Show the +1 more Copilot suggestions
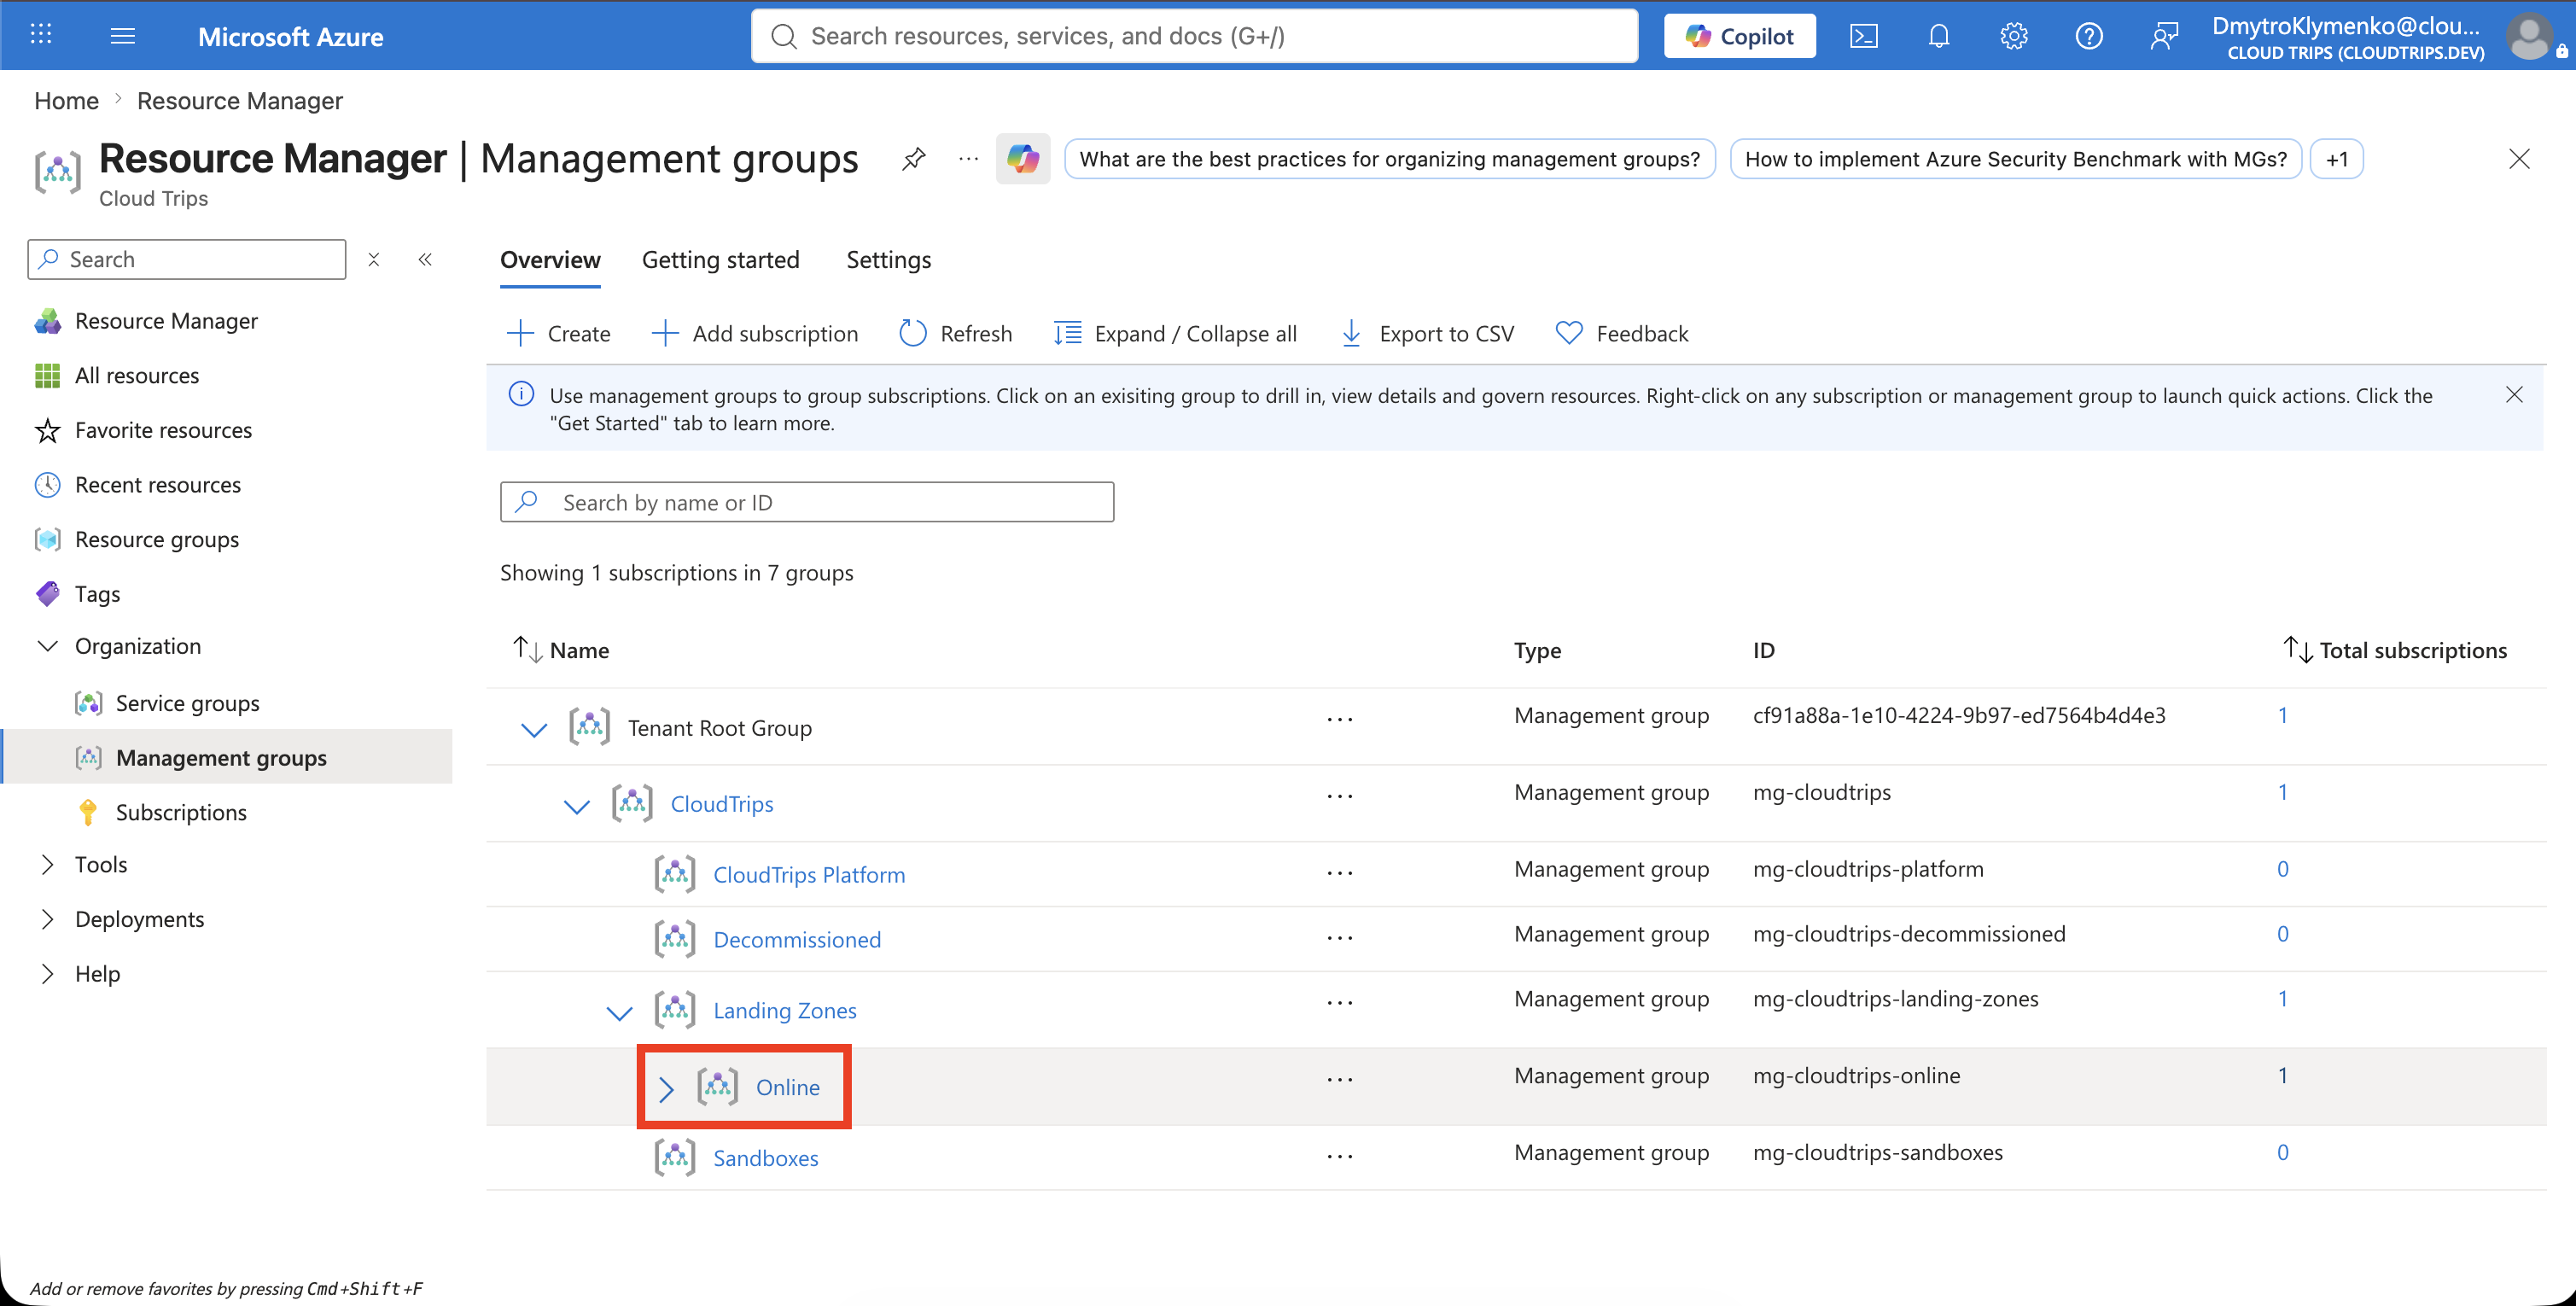 click(2336, 159)
